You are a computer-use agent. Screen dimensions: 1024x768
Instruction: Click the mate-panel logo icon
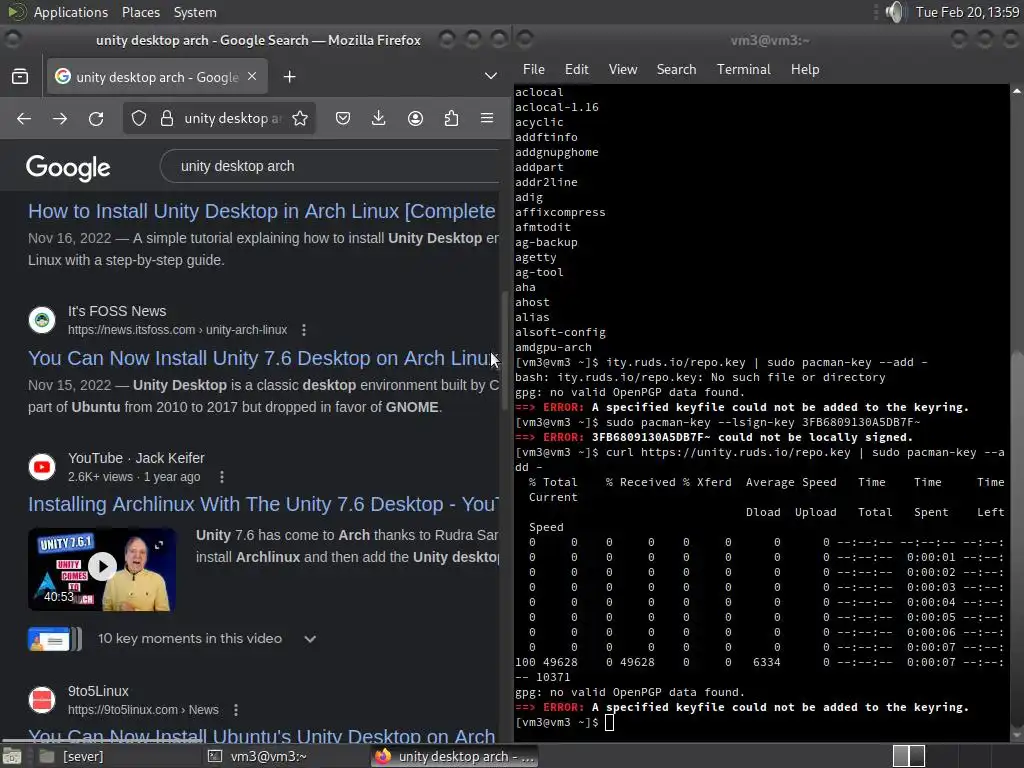[17, 12]
